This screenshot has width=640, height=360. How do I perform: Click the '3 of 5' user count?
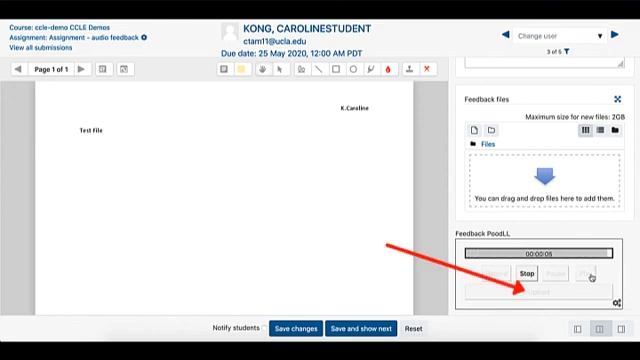click(554, 52)
